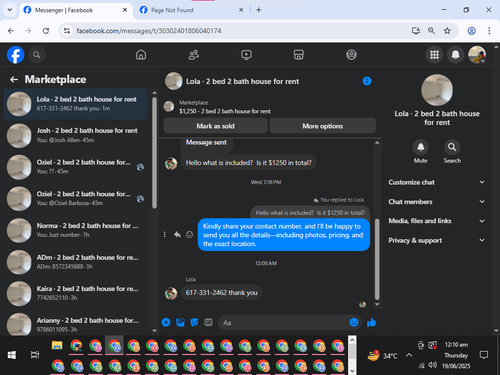This screenshot has height=375, width=500.
Task: Open emoji picker in message box
Action: click(354, 322)
